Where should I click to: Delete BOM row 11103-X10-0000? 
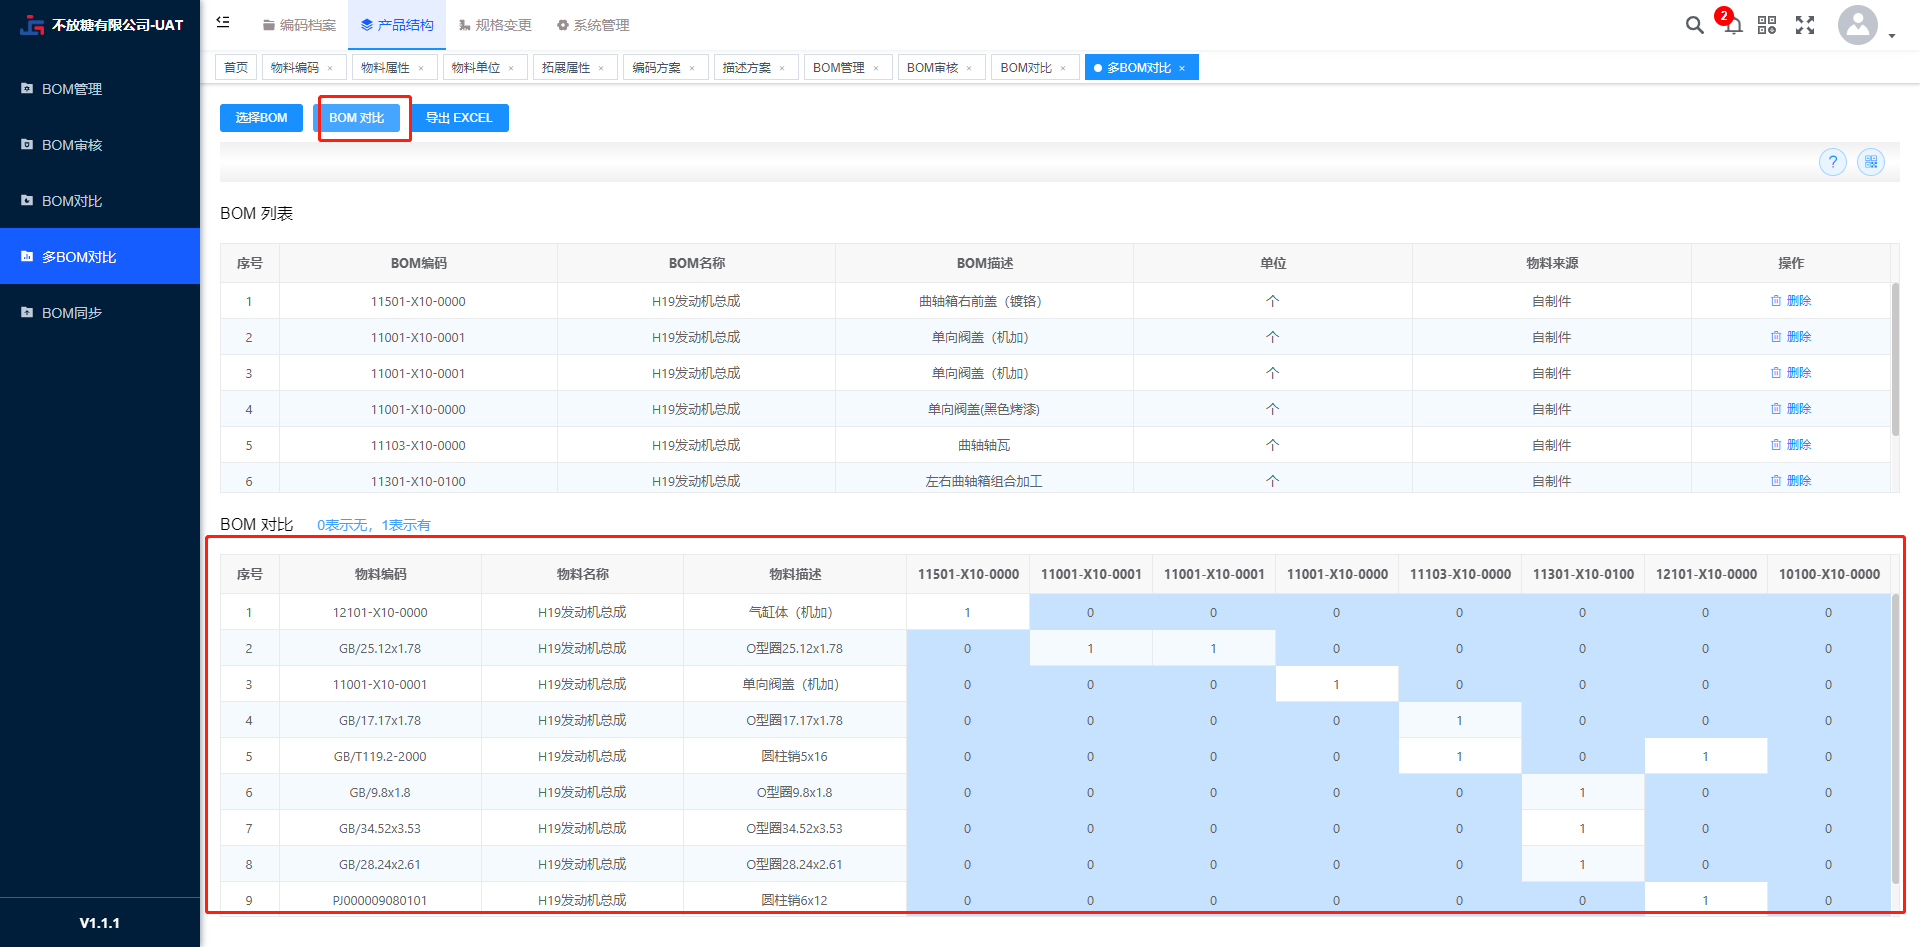pos(1791,445)
